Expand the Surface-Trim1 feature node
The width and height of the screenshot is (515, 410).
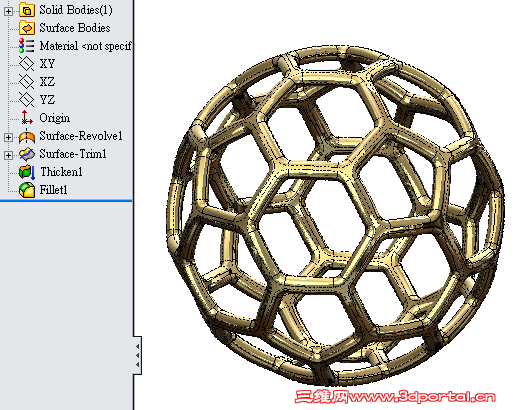pyautogui.click(x=8, y=155)
